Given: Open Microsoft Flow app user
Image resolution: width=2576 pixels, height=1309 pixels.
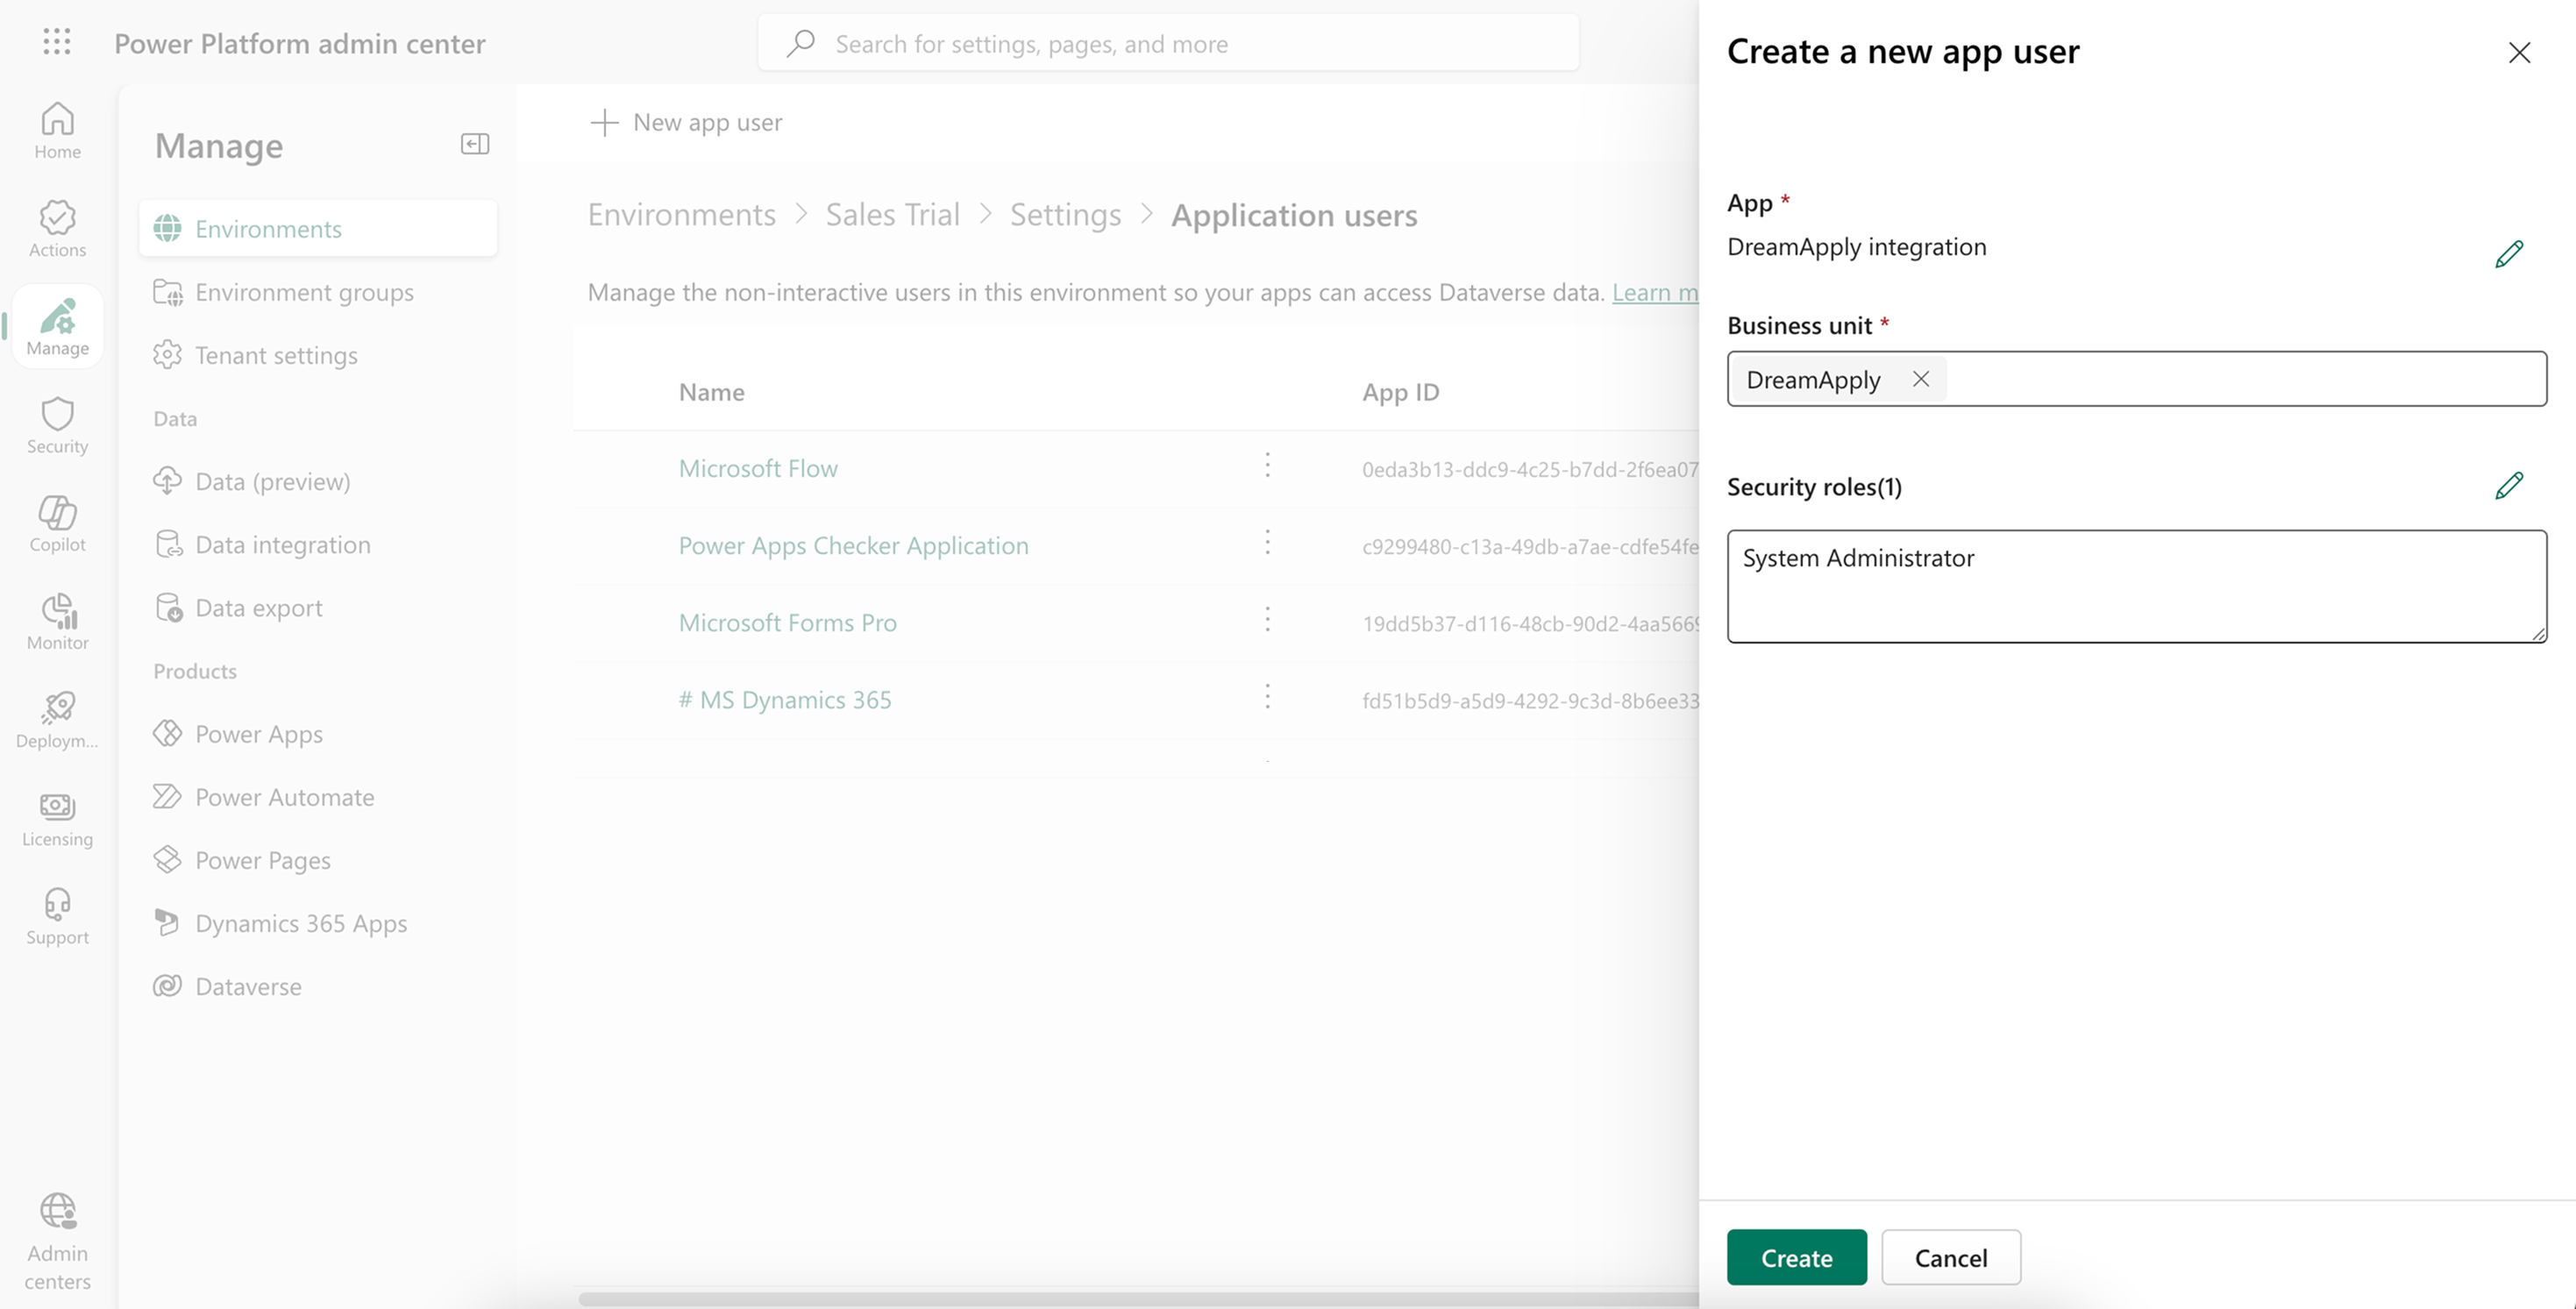Looking at the screenshot, I should [x=758, y=468].
